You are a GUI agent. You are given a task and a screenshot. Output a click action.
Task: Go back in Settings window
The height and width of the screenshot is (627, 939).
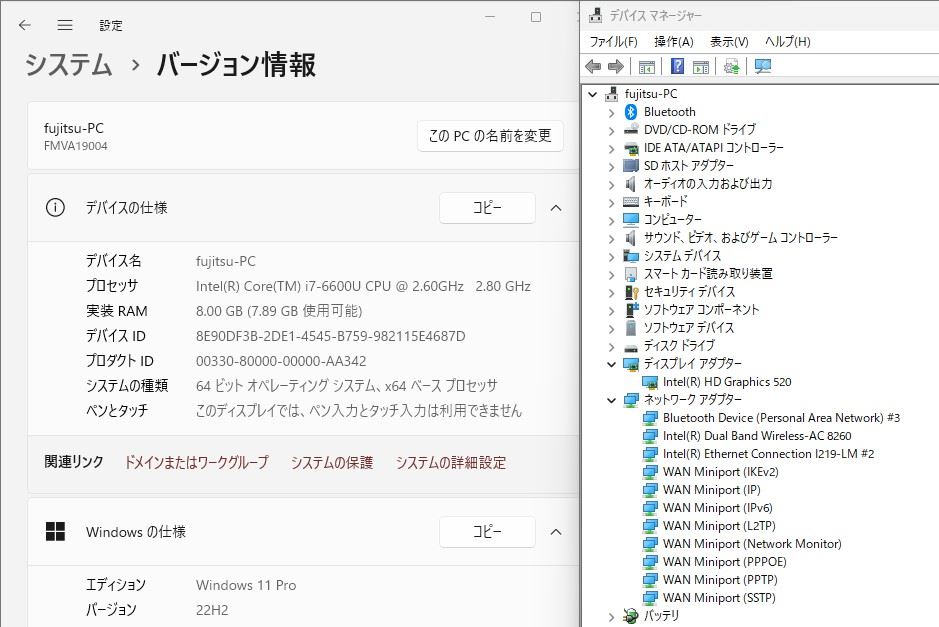[25, 25]
